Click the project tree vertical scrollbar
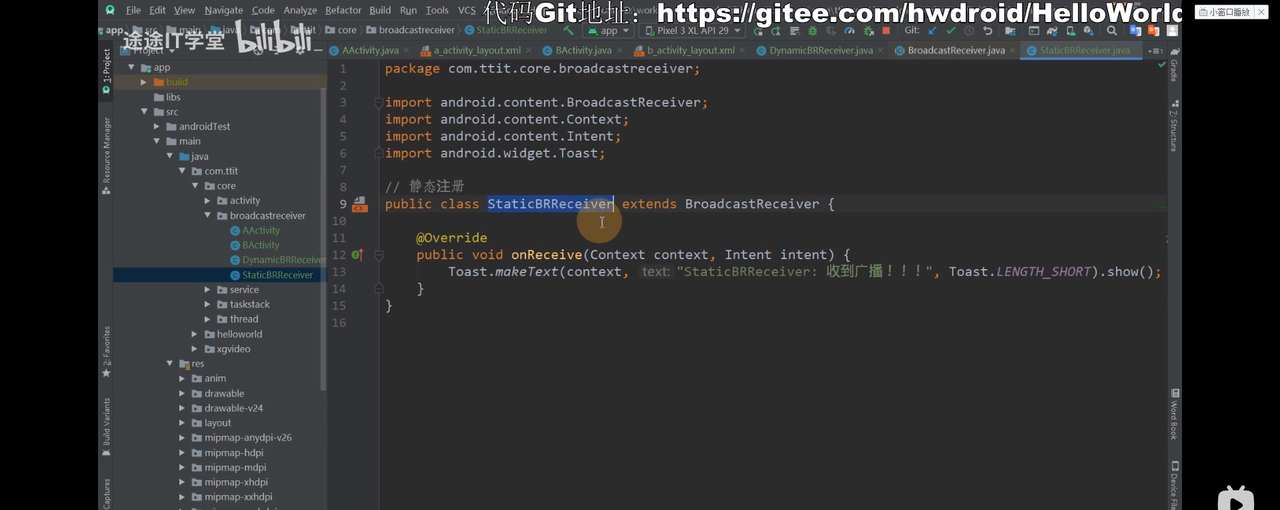 pyautogui.click(x=322, y=240)
